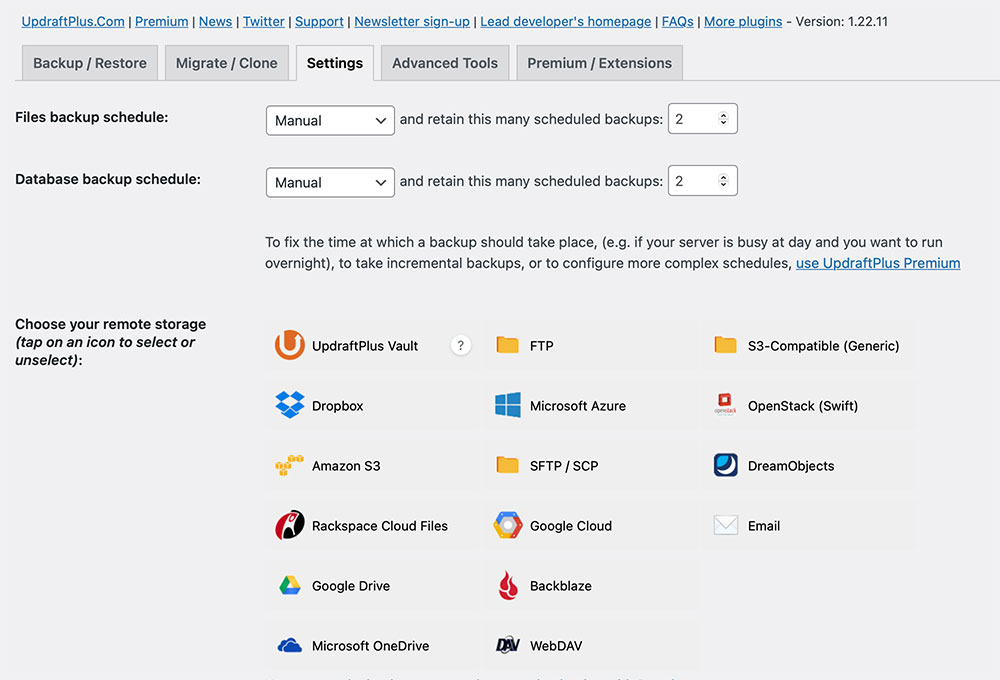
Task: Select the Microsoft OneDrive cloud icon
Action: [290, 645]
